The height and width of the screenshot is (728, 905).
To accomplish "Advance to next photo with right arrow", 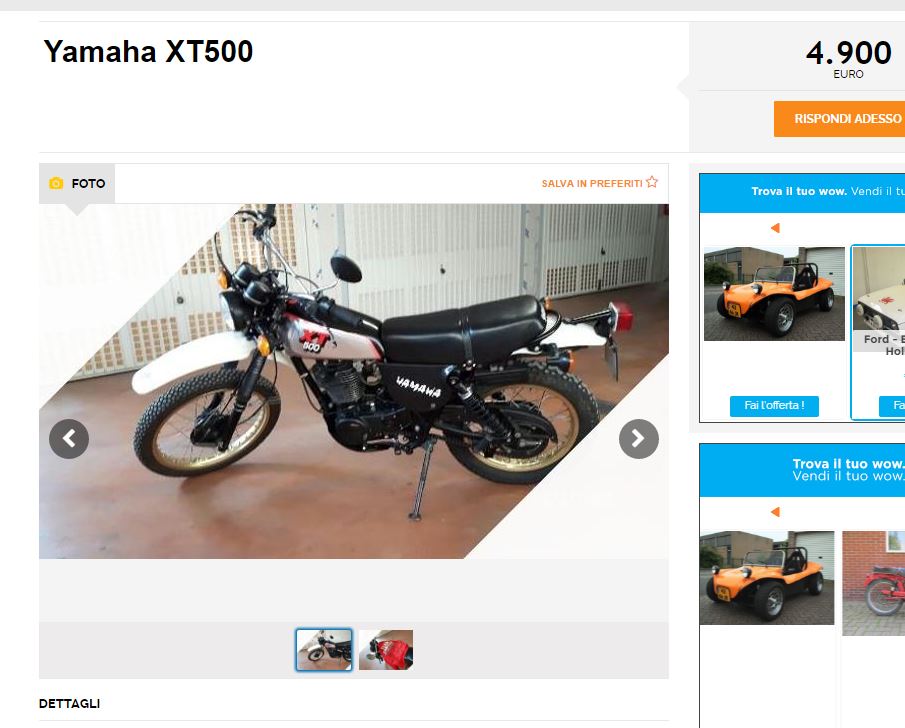I will tap(638, 439).
